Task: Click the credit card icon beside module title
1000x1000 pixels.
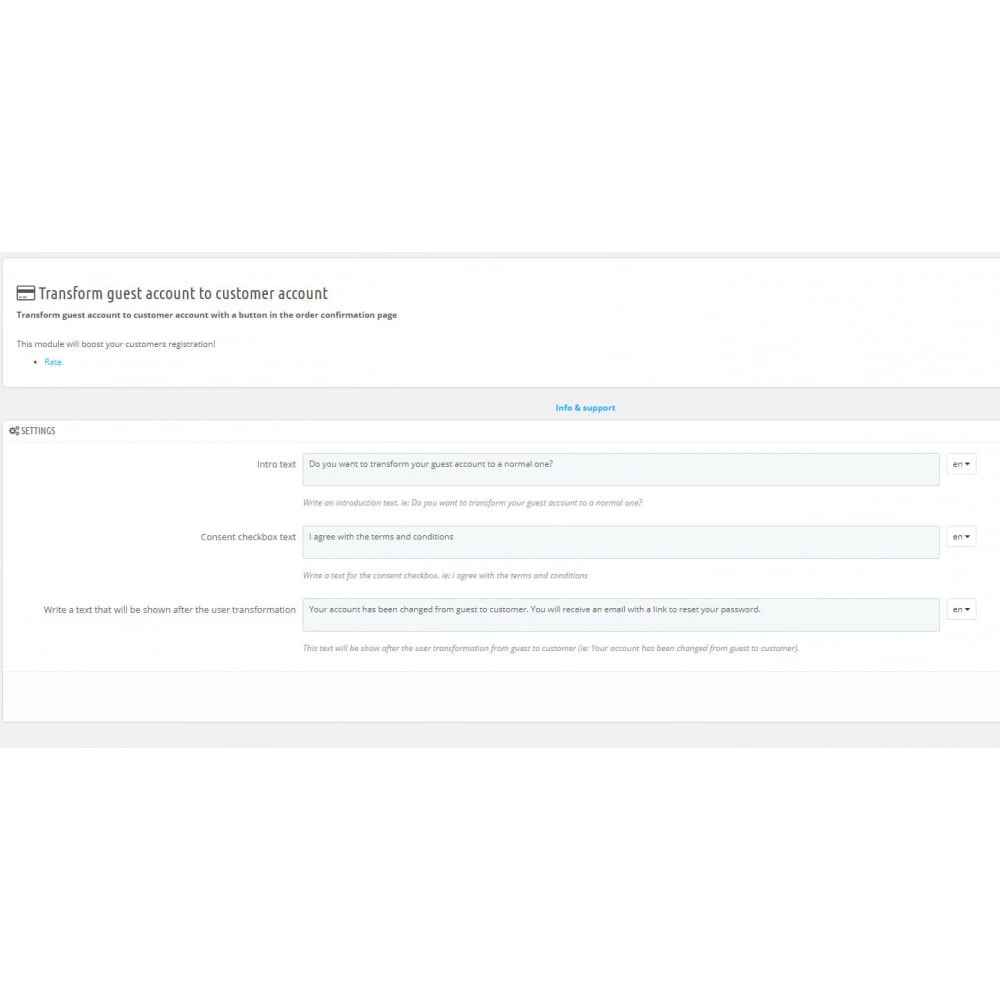Action: pos(26,293)
